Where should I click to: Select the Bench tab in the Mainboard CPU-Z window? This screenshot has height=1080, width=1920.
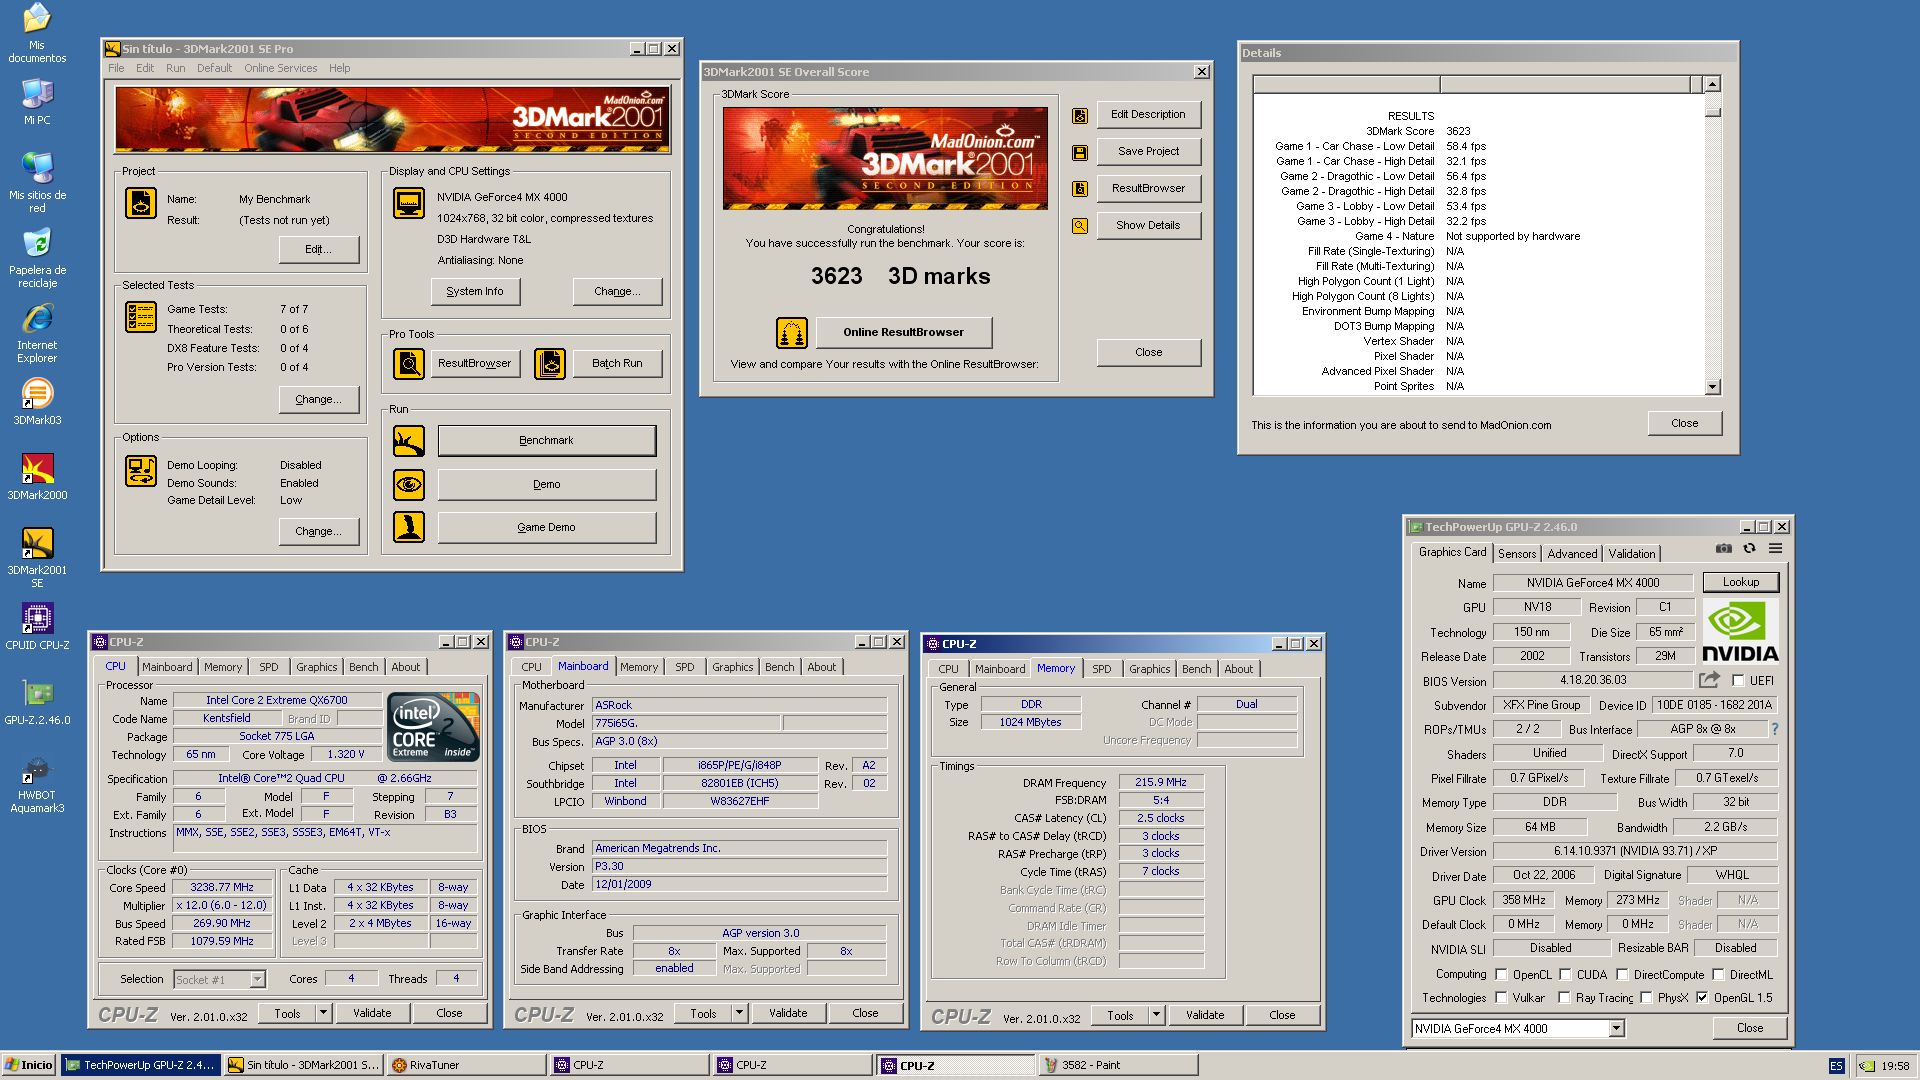click(x=780, y=667)
